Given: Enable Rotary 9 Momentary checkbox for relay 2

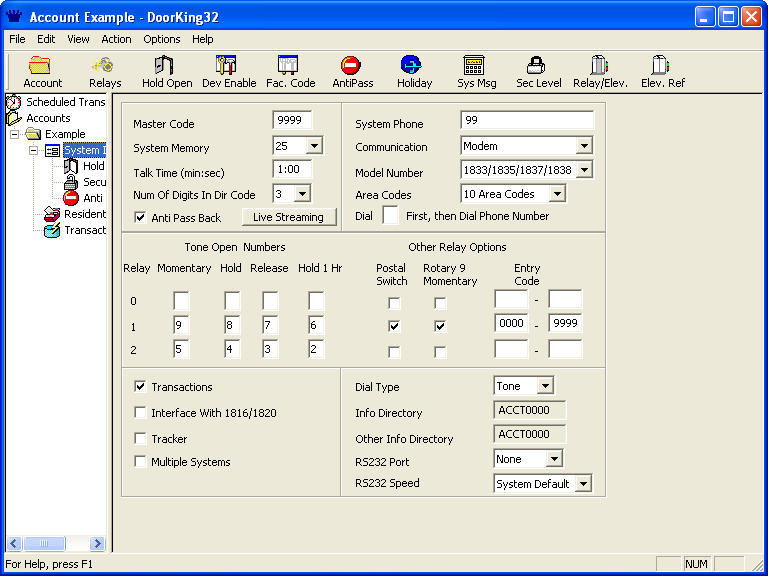Looking at the screenshot, I should 440,352.
